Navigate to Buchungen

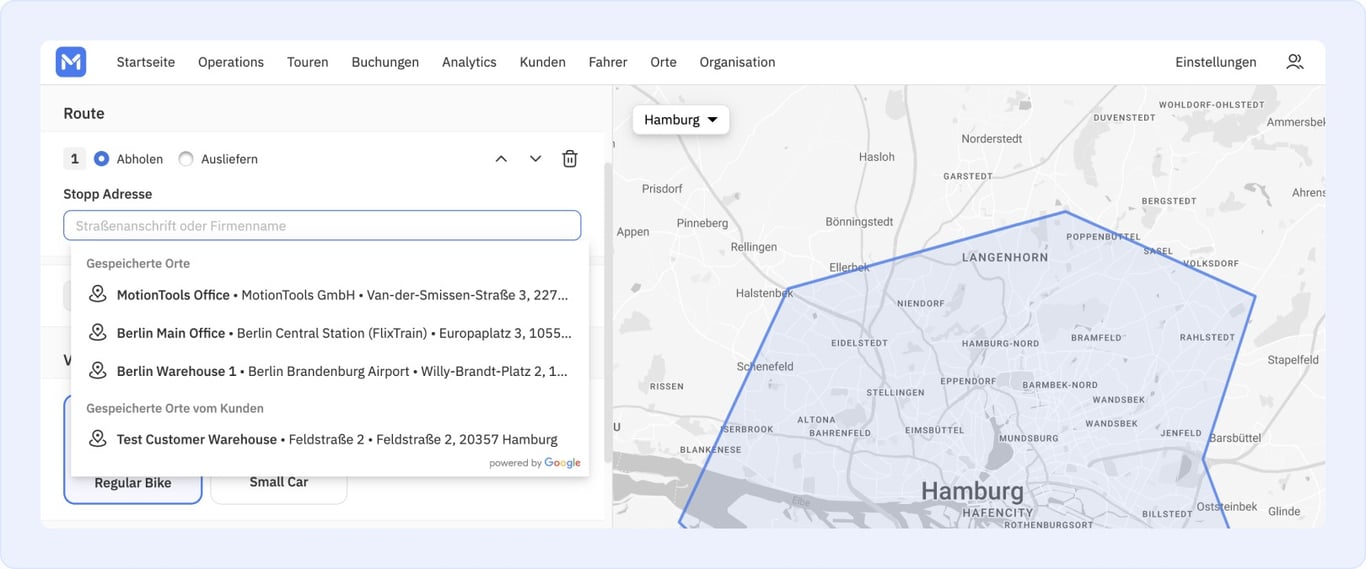[385, 62]
